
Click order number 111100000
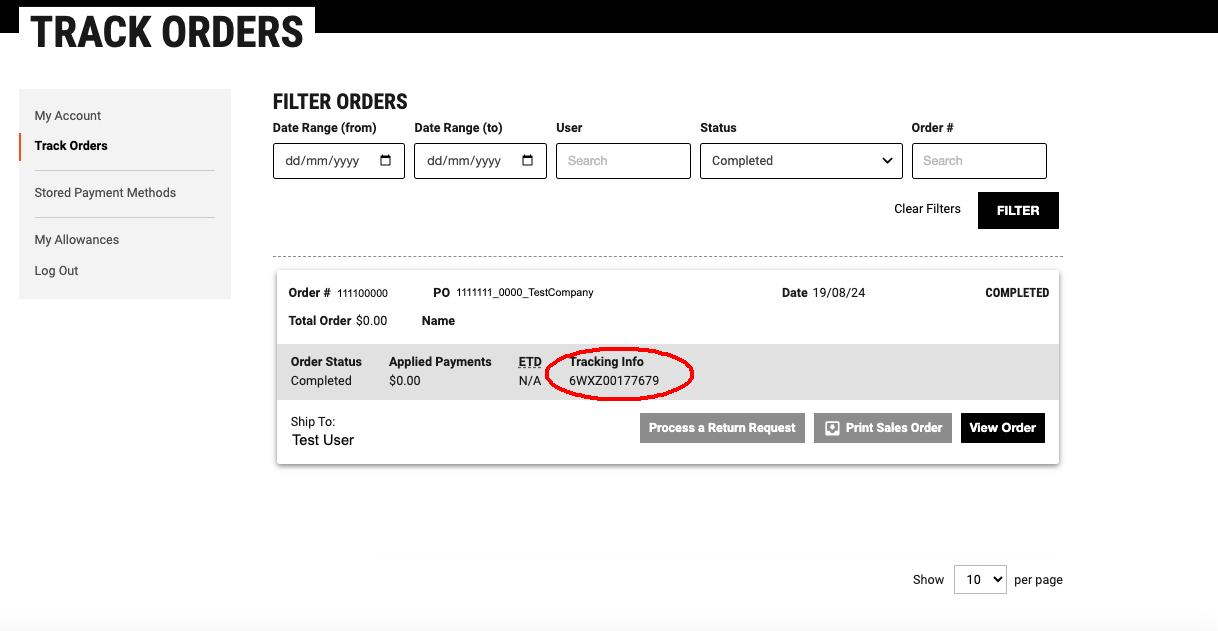(362, 294)
